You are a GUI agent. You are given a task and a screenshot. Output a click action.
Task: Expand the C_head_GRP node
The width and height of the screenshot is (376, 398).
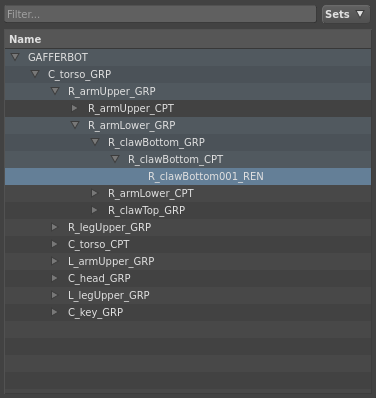(55, 278)
